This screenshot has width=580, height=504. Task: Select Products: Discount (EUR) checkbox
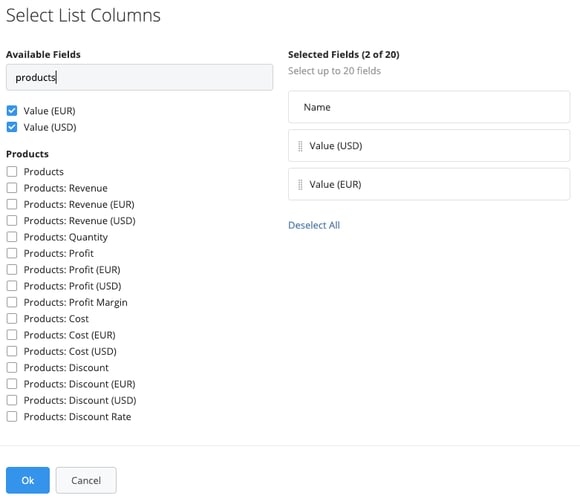pyautogui.click(x=12, y=384)
